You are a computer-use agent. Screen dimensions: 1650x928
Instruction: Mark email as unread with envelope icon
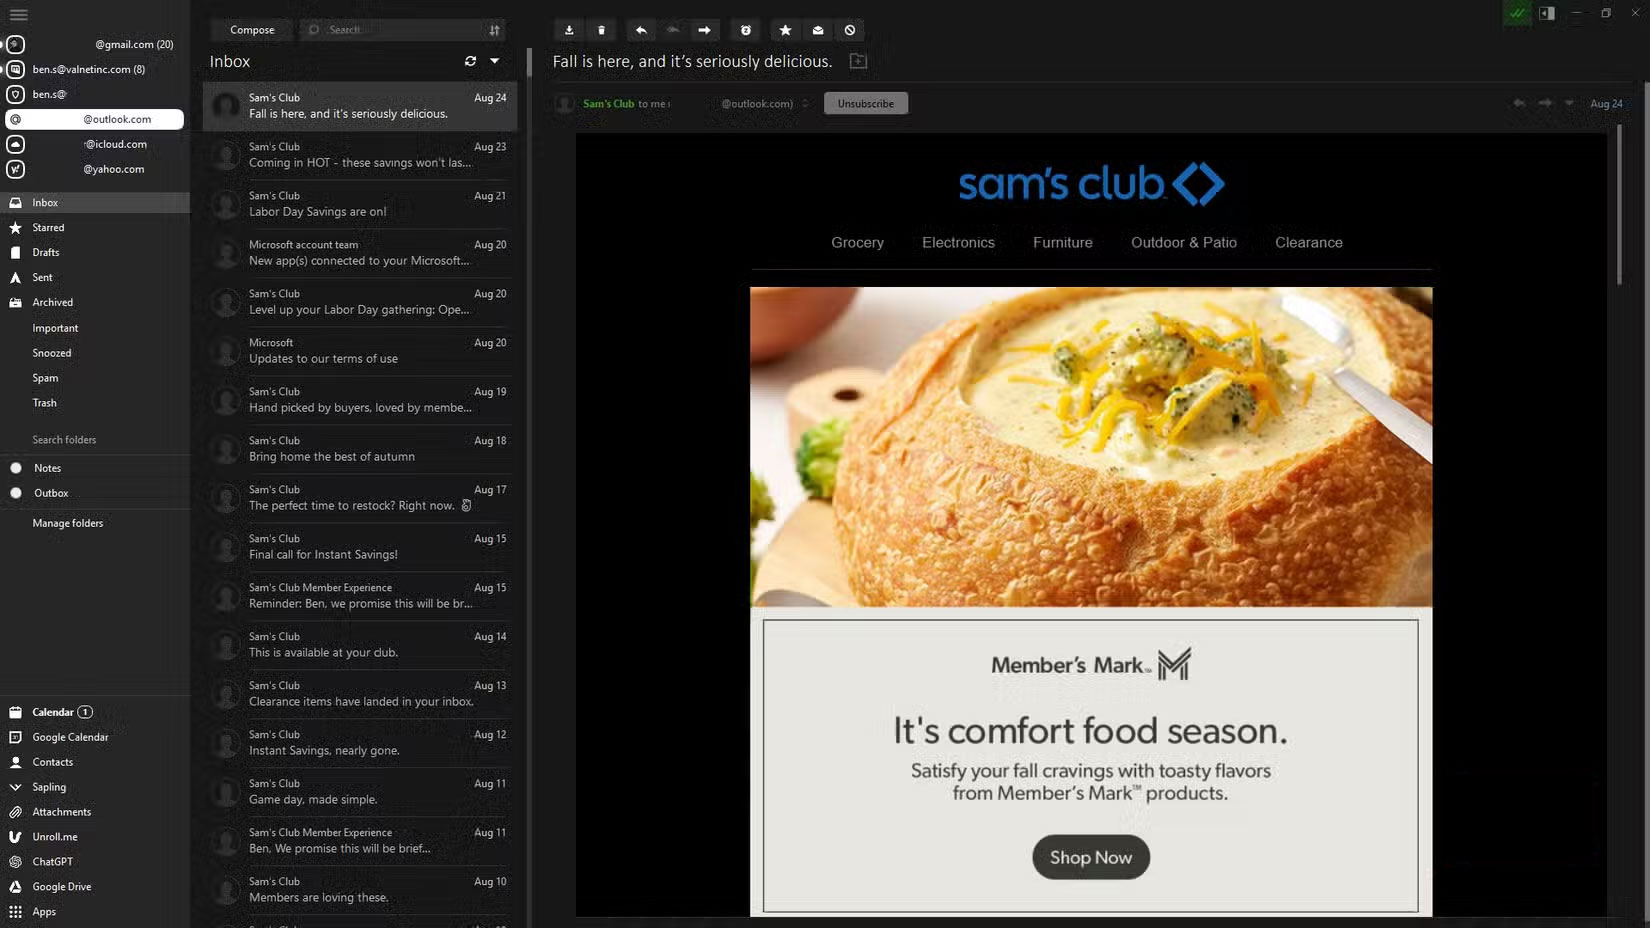818,30
